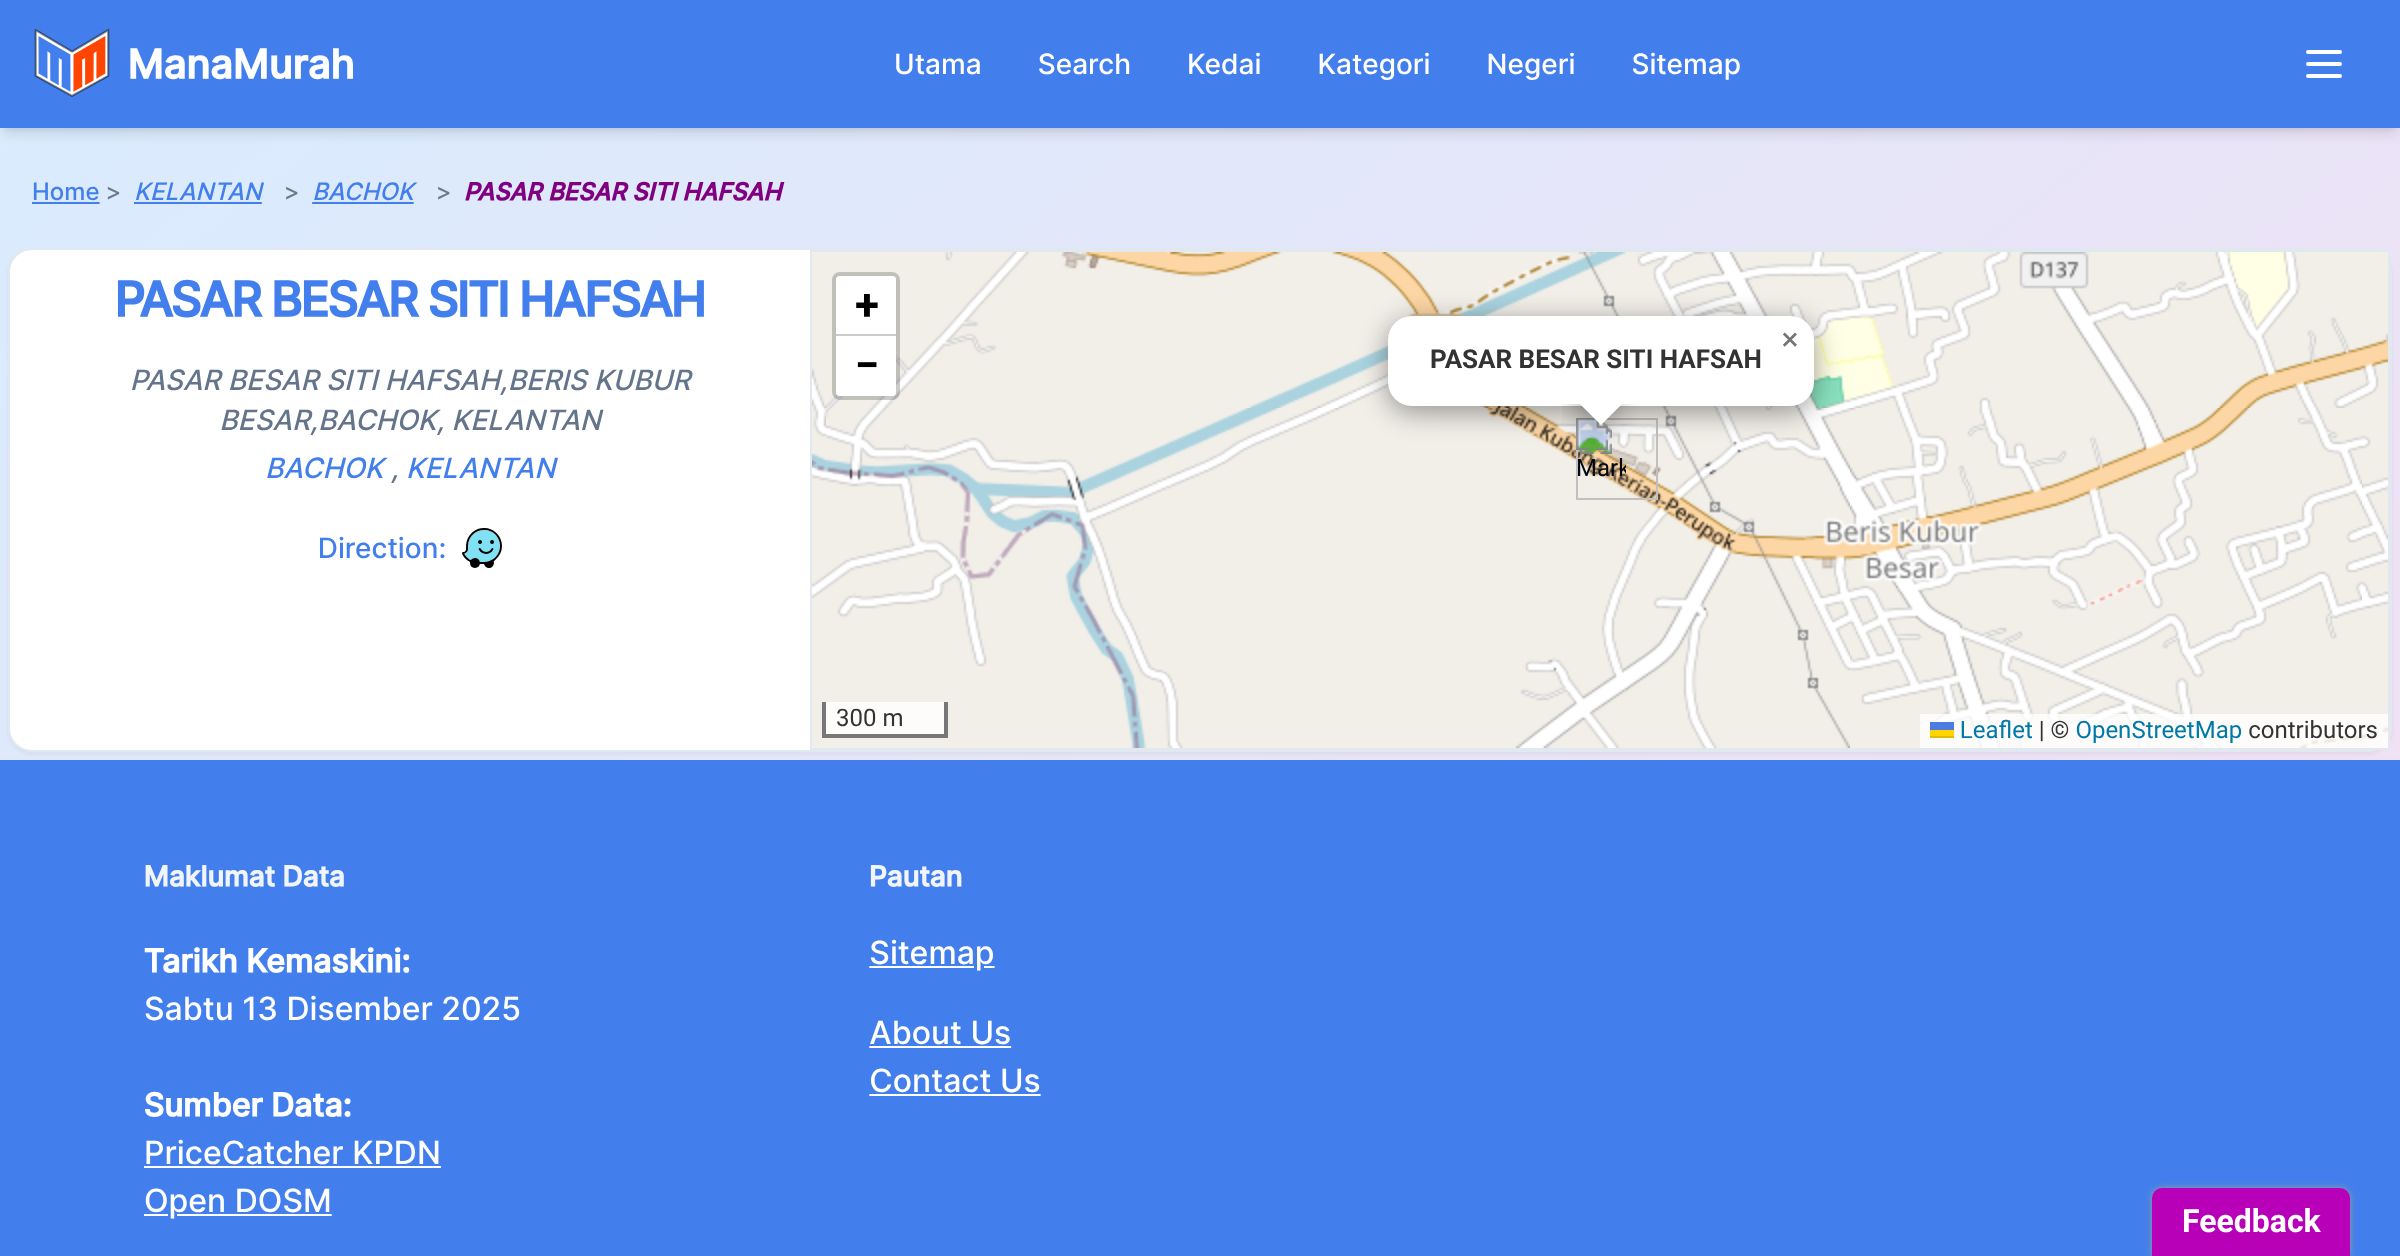Image resolution: width=2400 pixels, height=1256 pixels.
Task: Click the ManaMurah logo icon
Action: (71, 63)
